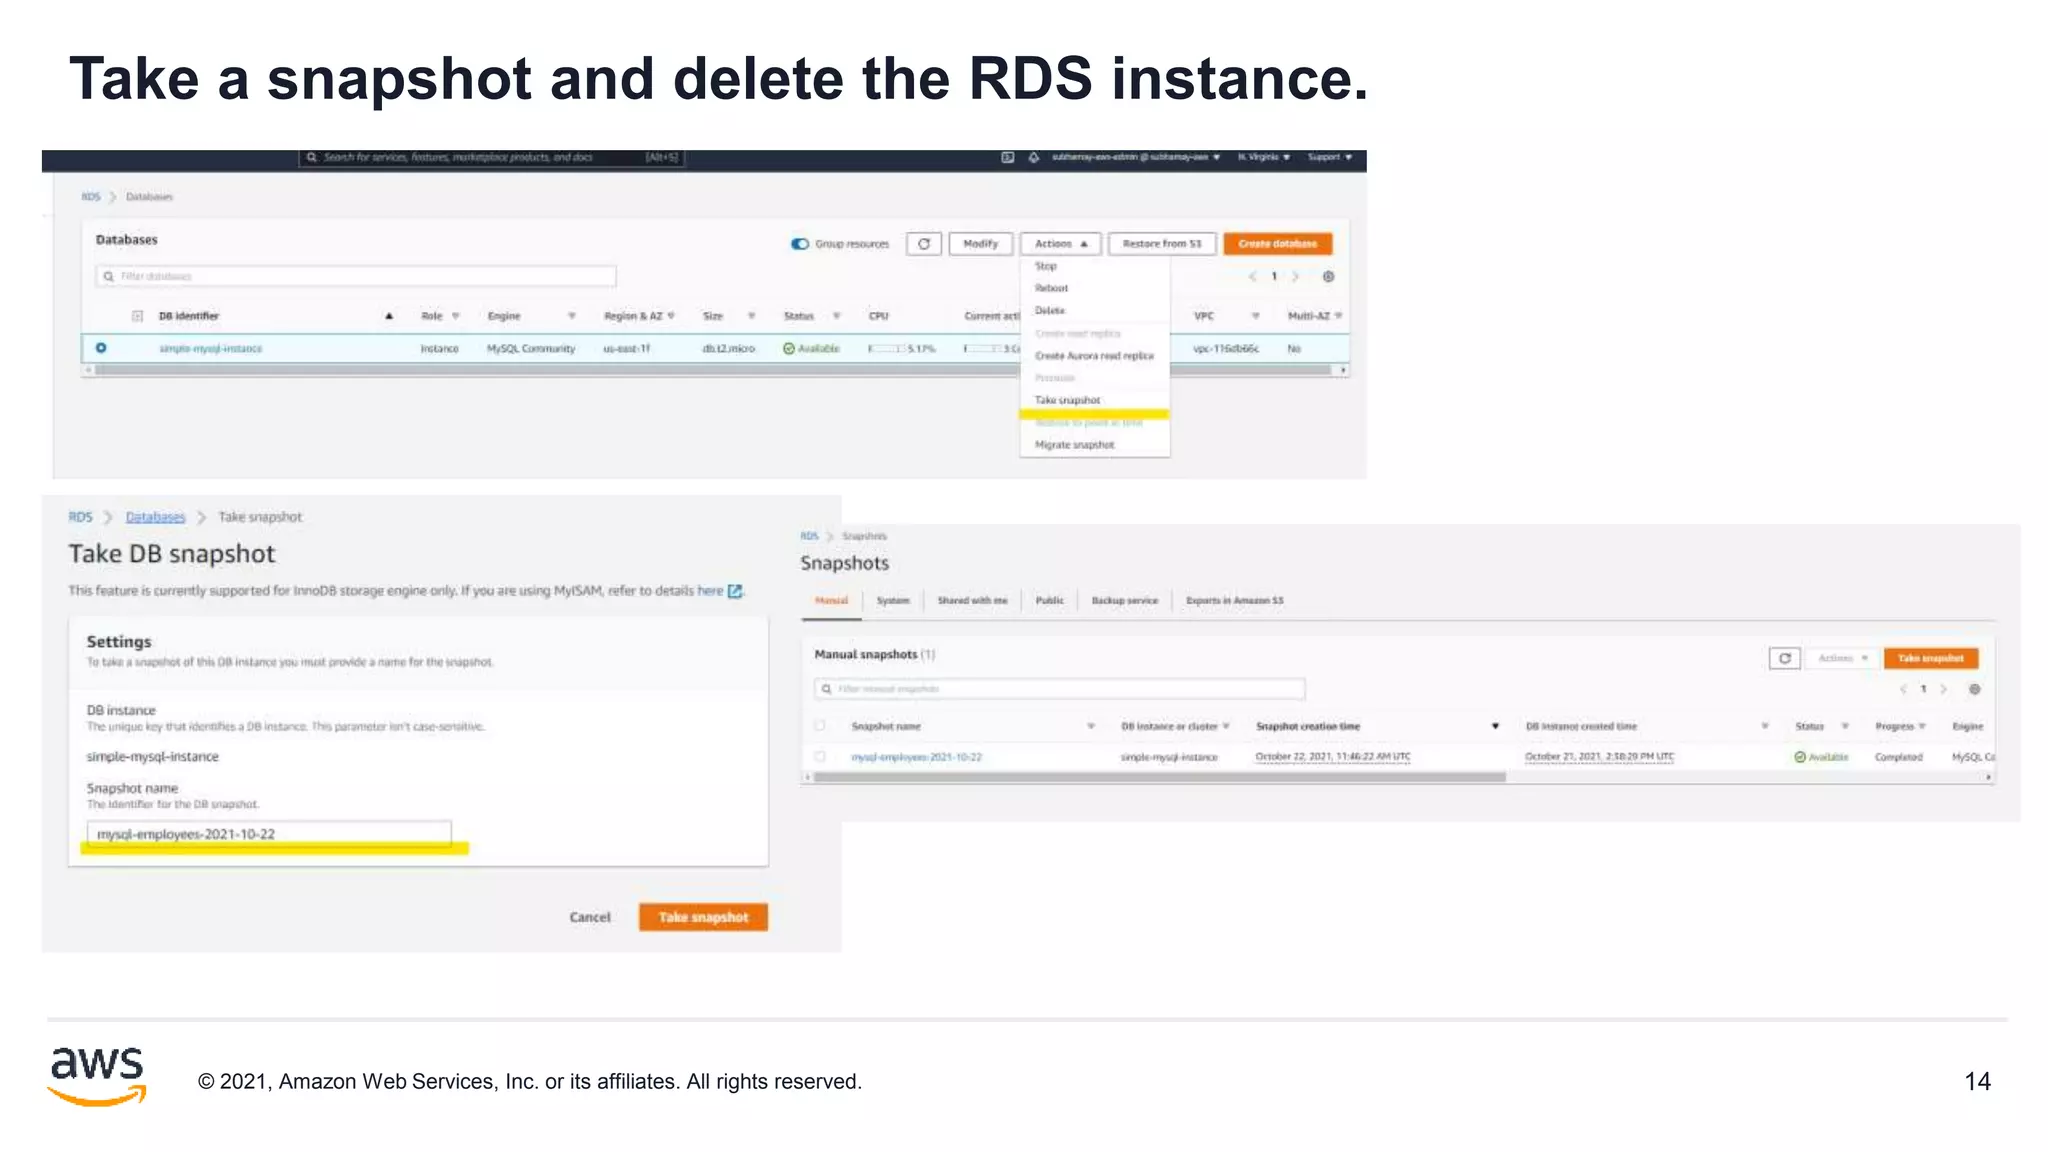Open the Actions dropdown in Manual snapshots

[x=1842, y=658]
